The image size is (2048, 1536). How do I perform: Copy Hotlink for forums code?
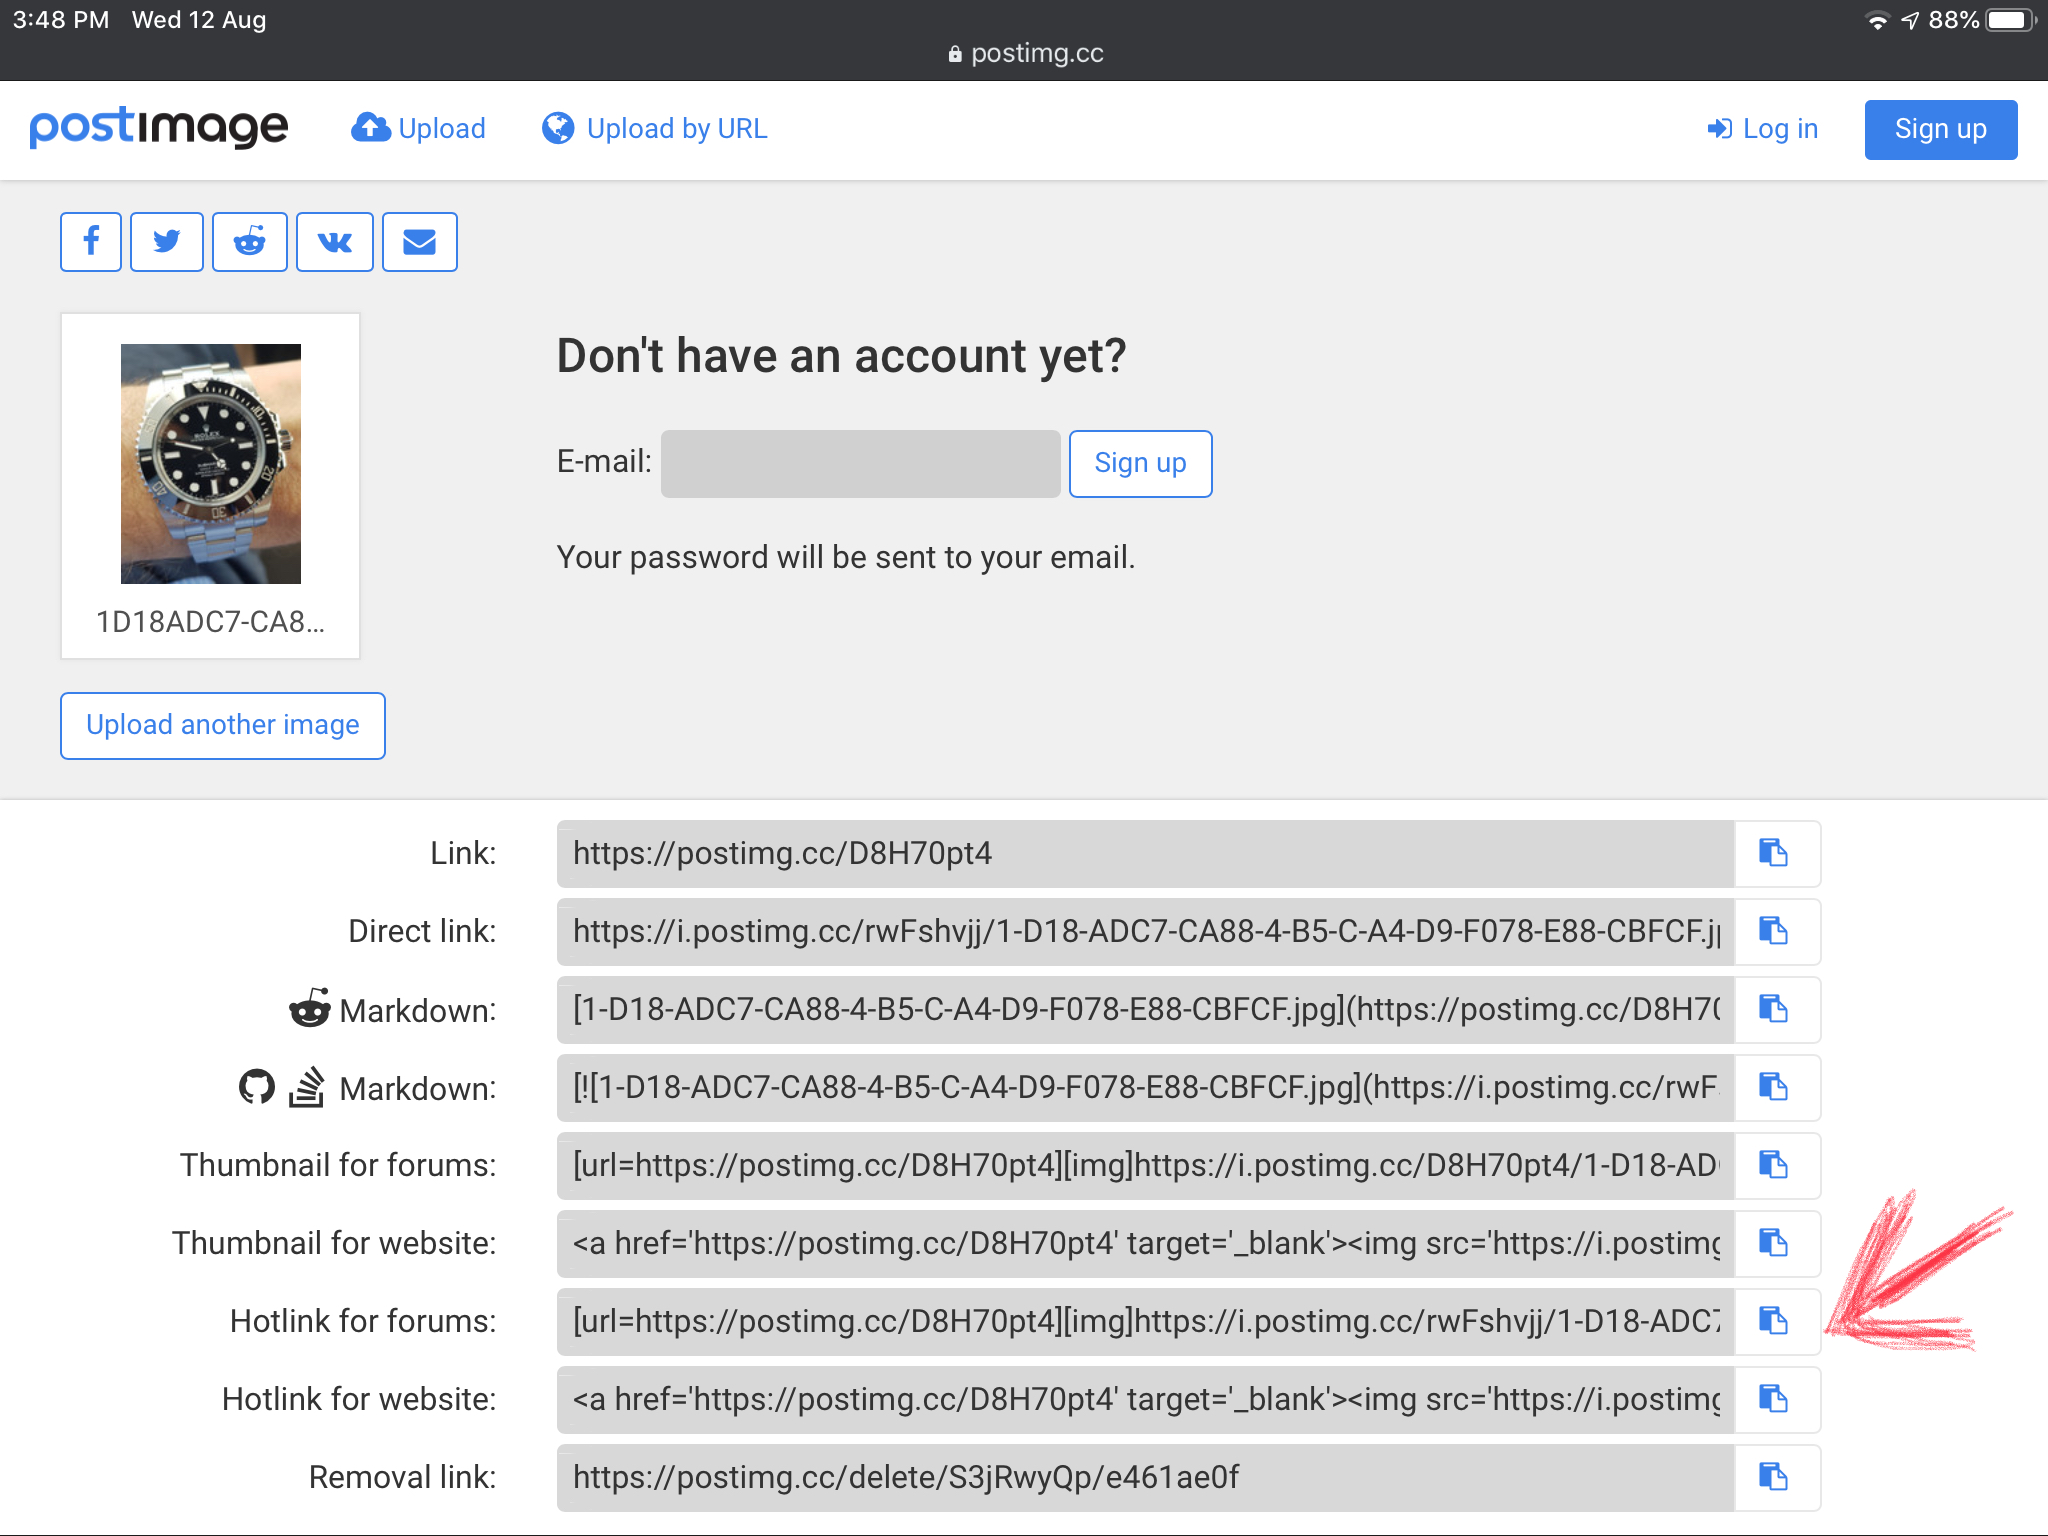point(1774,1322)
